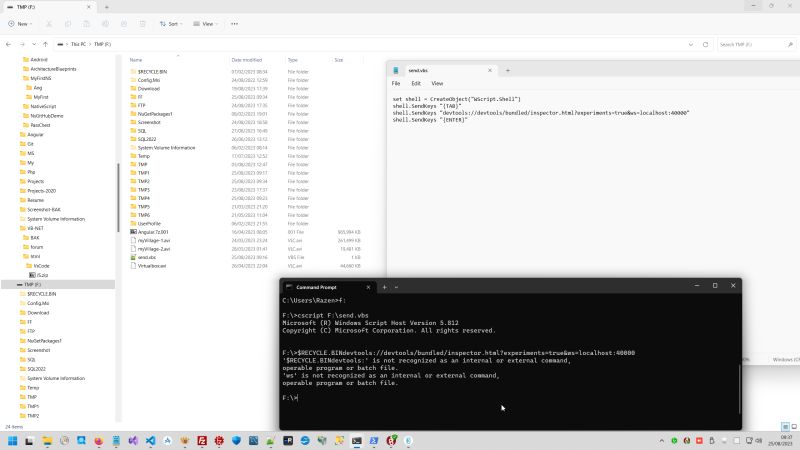The image size is (800, 450).
Task: Open the View dropdown in File Explorer toolbar
Action: click(x=205, y=24)
